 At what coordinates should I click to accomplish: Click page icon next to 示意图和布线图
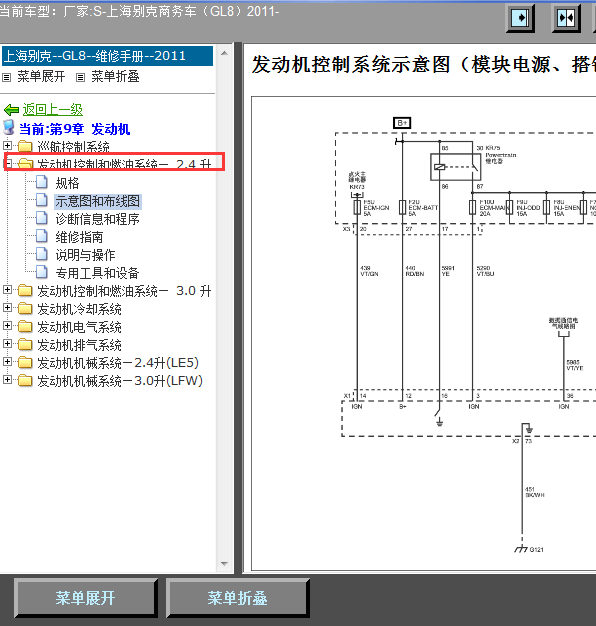click(42, 200)
